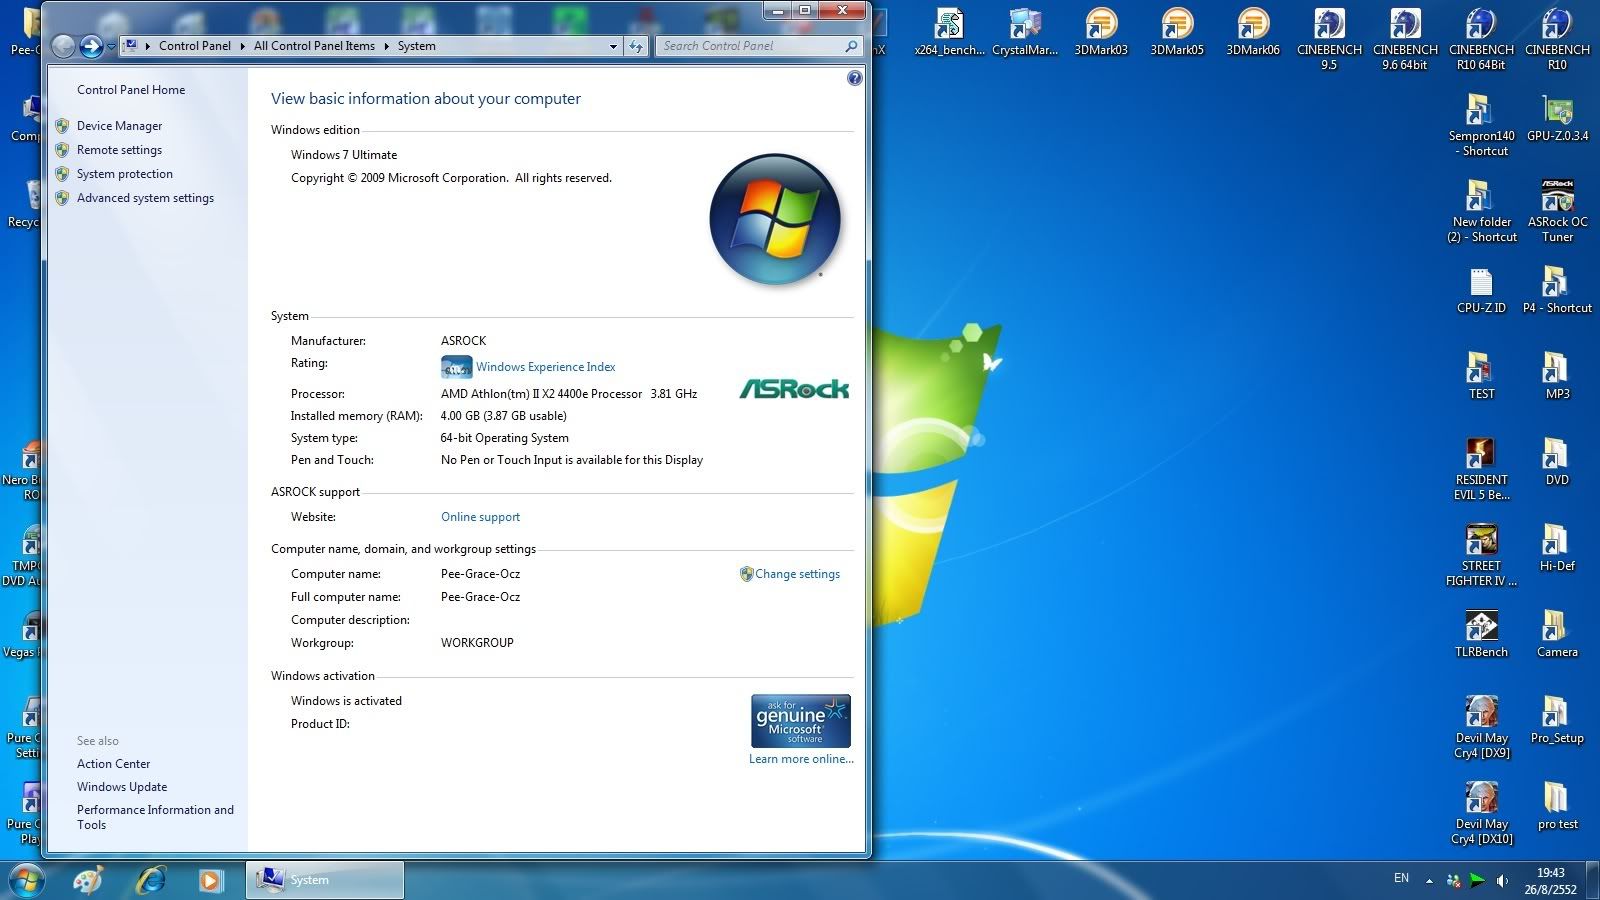Open the Pro_Setup folder icon

[1557, 720]
